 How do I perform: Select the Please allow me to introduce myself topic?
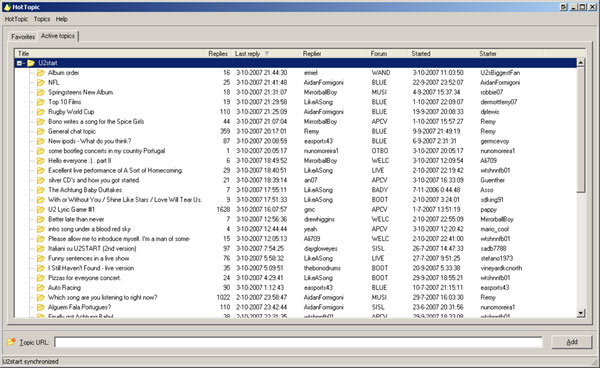119,239
